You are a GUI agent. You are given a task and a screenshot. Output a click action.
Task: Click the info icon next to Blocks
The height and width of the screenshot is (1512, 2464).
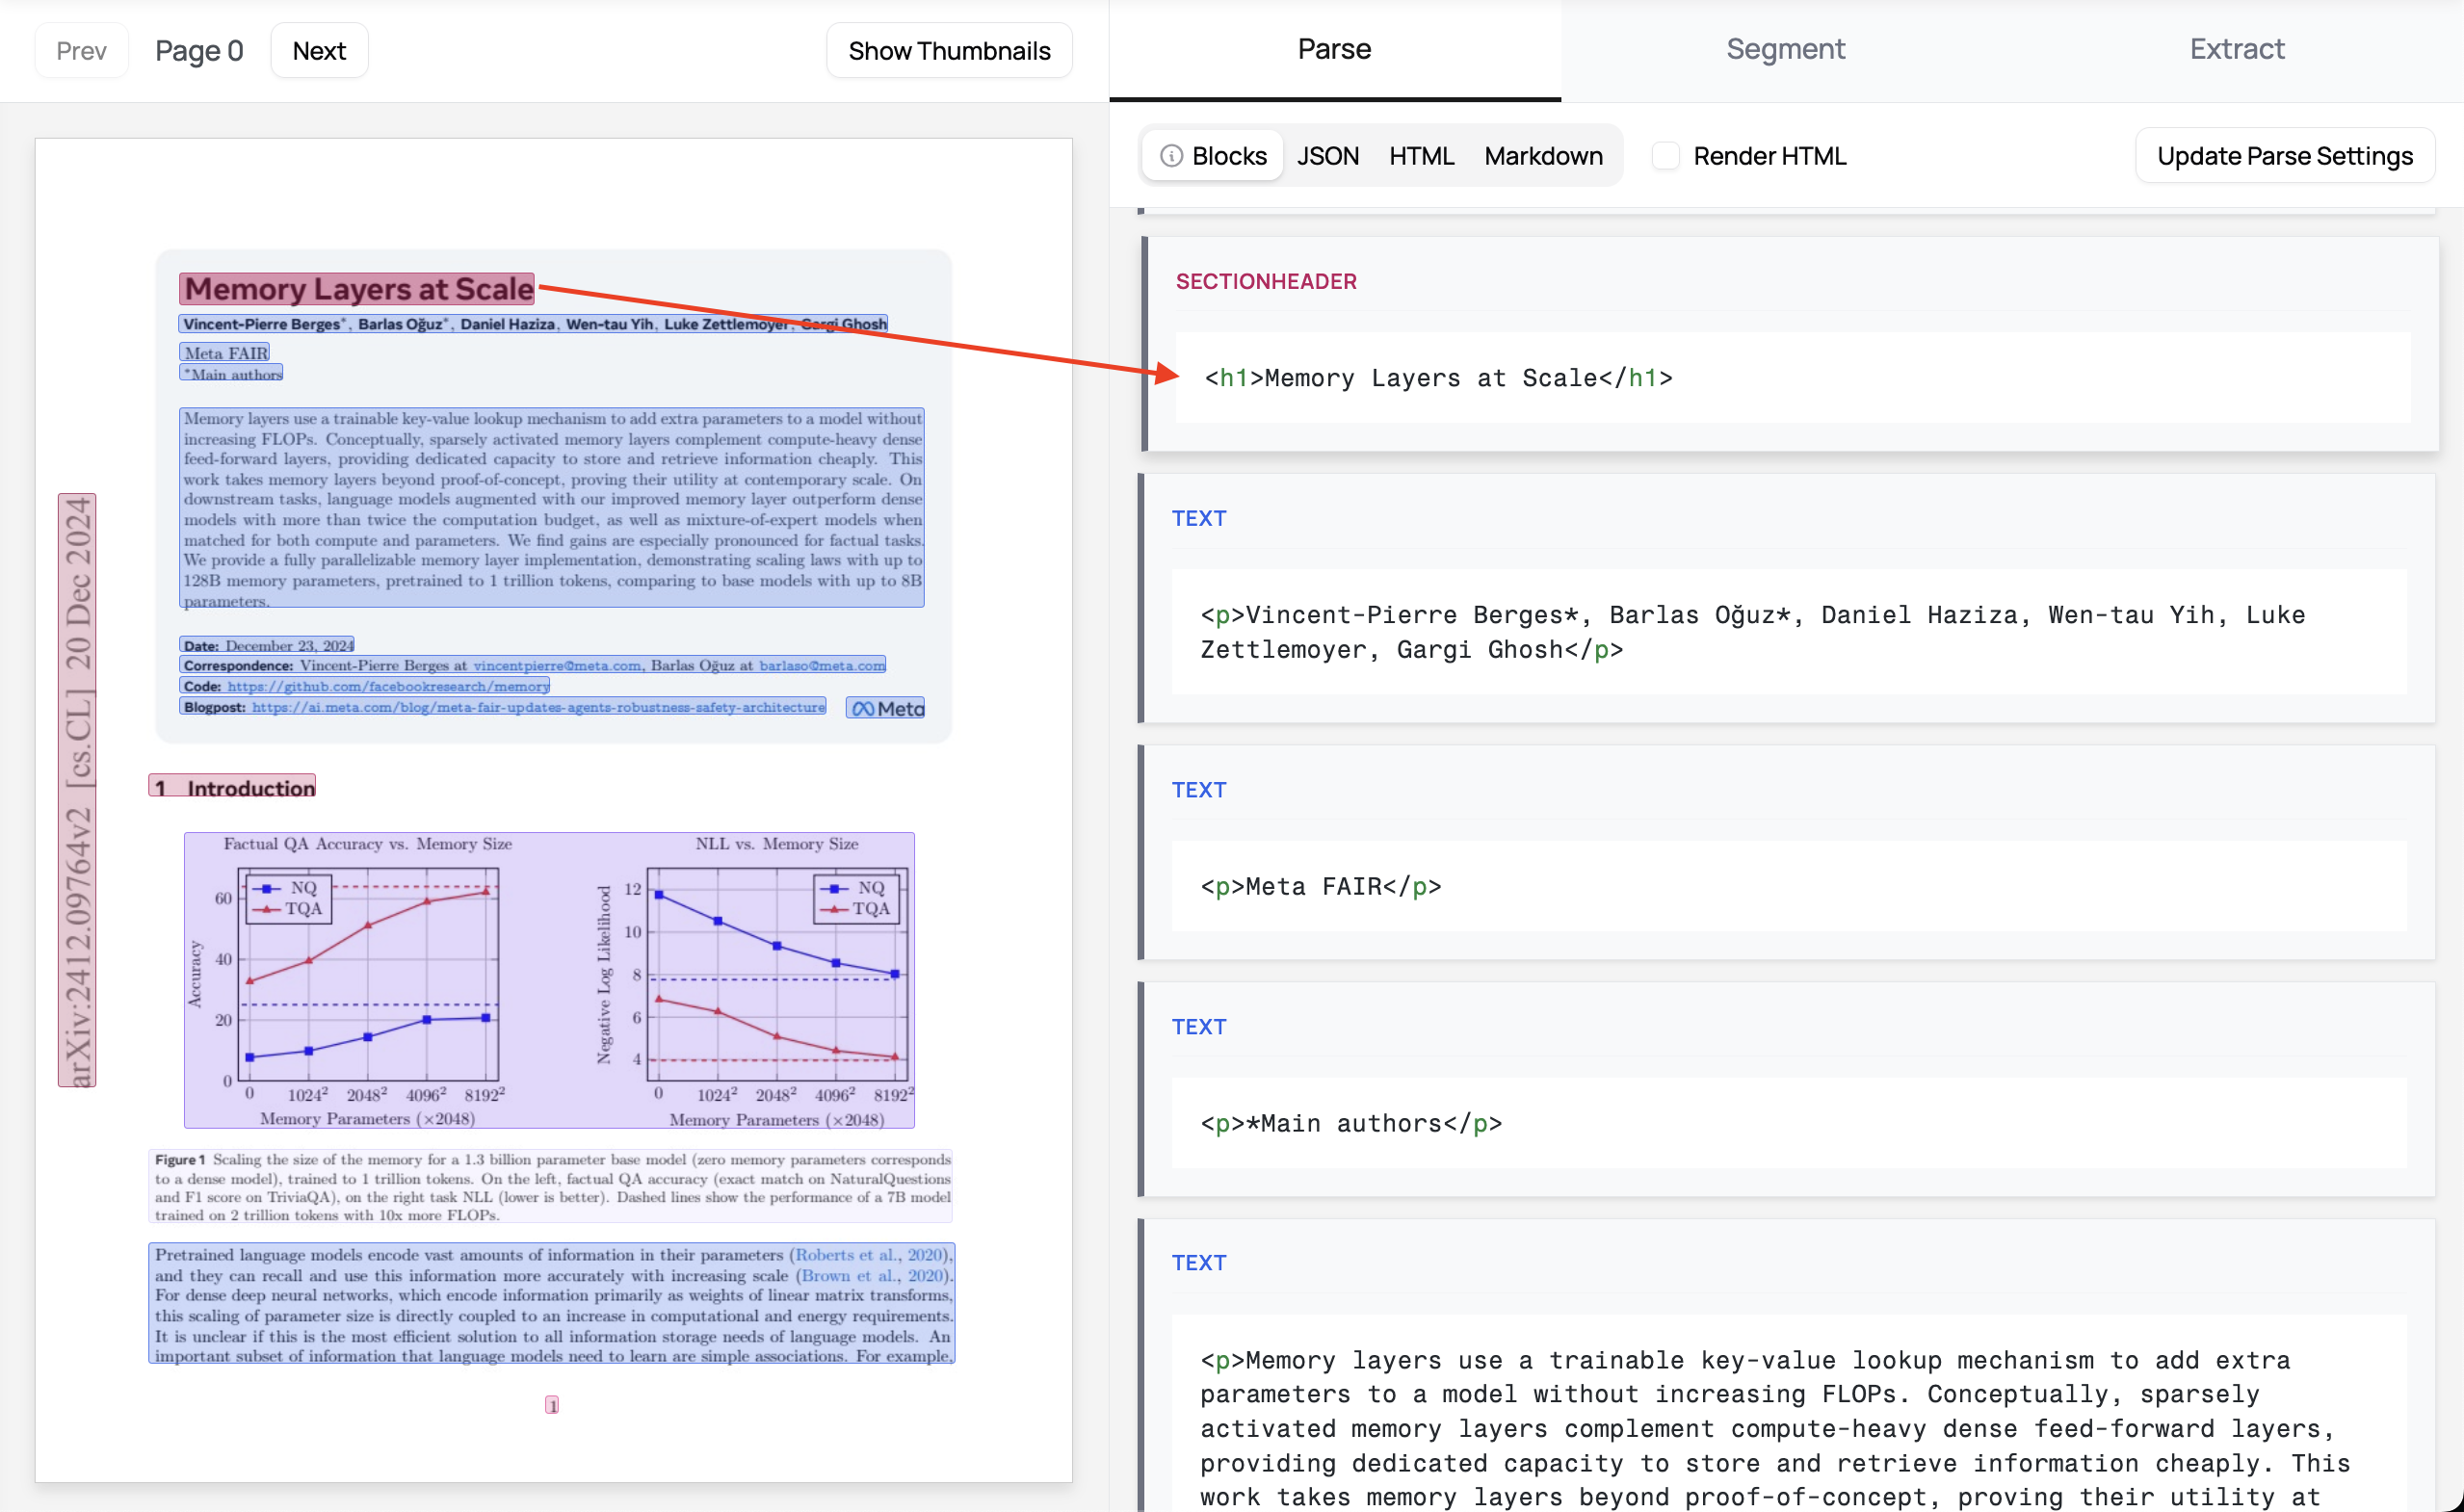pyautogui.click(x=1171, y=156)
